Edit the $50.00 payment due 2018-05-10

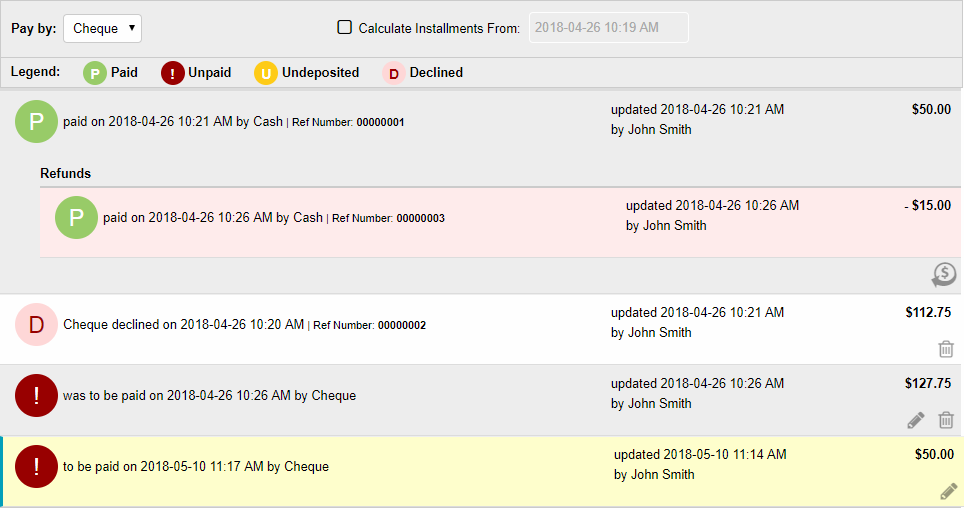(949, 491)
